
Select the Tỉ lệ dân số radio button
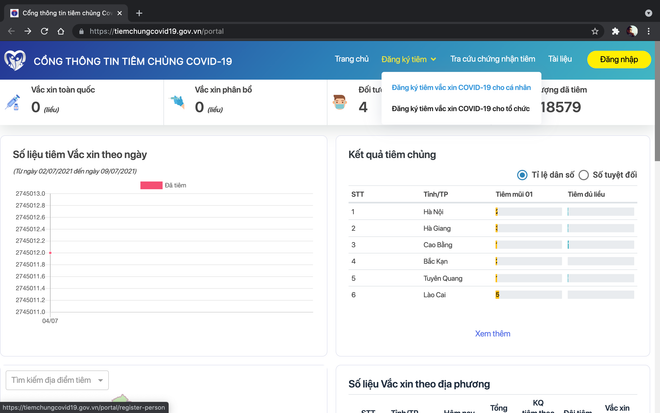522,174
